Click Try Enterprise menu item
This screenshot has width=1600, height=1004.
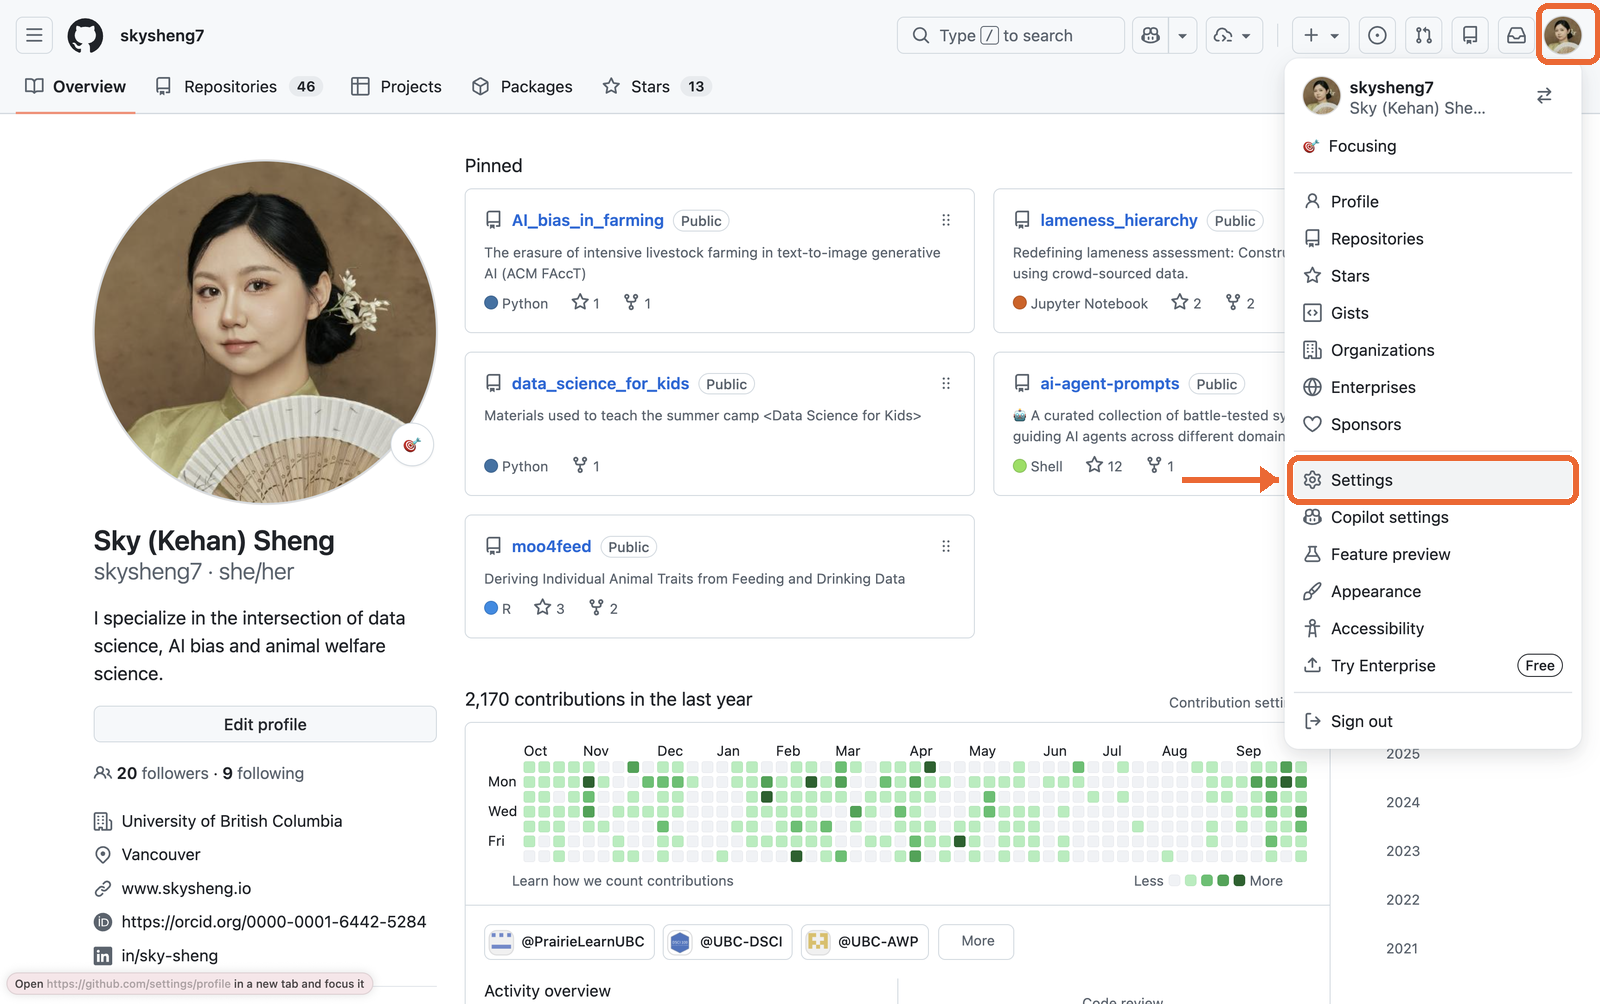[1433, 665]
